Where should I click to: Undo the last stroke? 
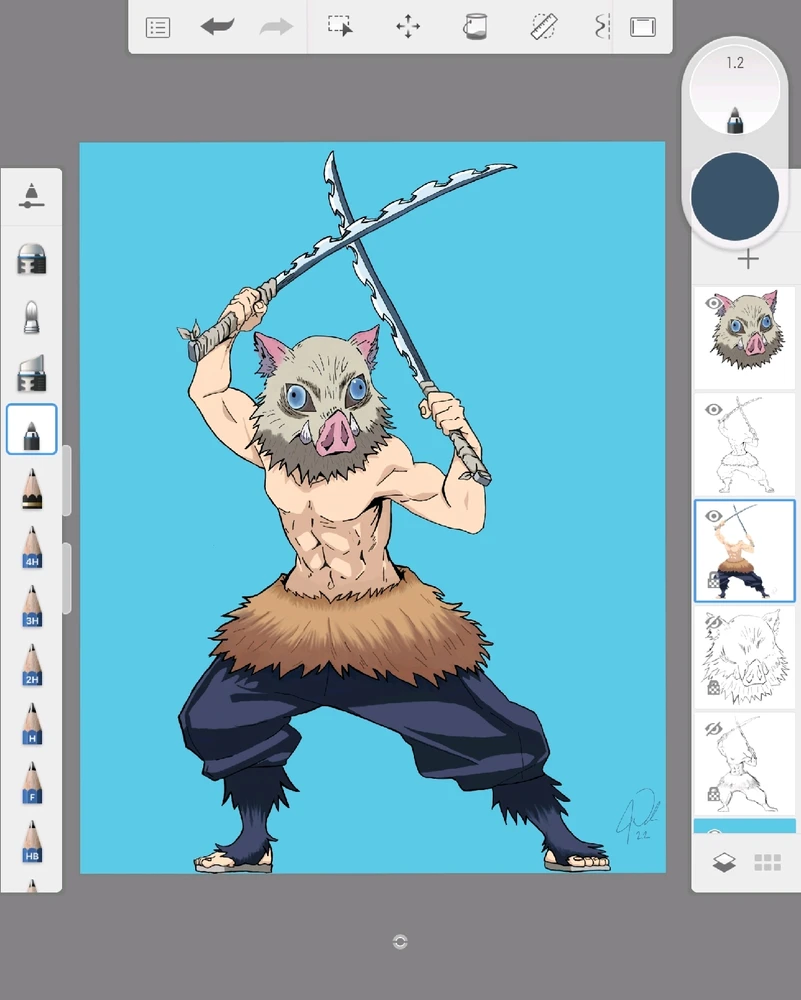(217, 27)
